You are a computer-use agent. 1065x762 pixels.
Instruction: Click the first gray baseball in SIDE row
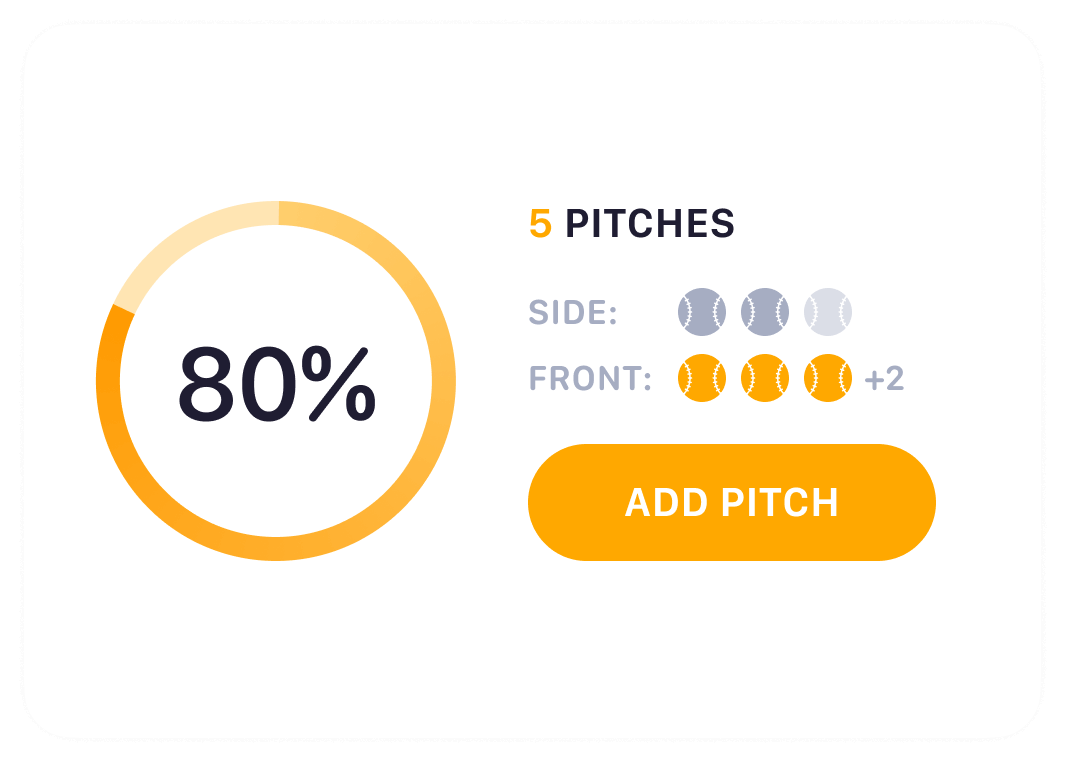(701, 312)
